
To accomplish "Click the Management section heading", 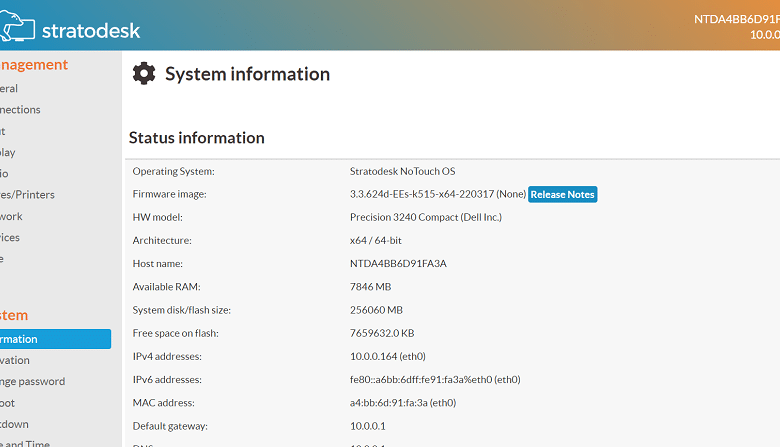I will 34,65.
